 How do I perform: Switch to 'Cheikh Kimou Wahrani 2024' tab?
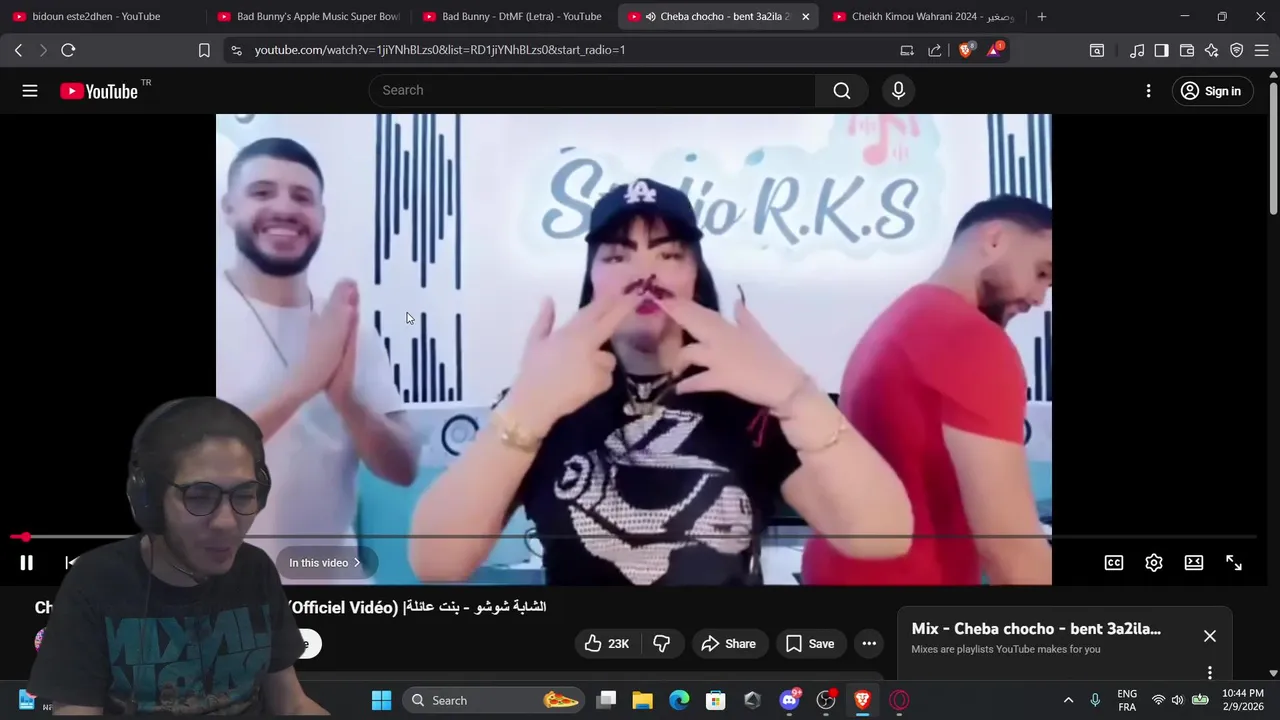tap(923, 17)
